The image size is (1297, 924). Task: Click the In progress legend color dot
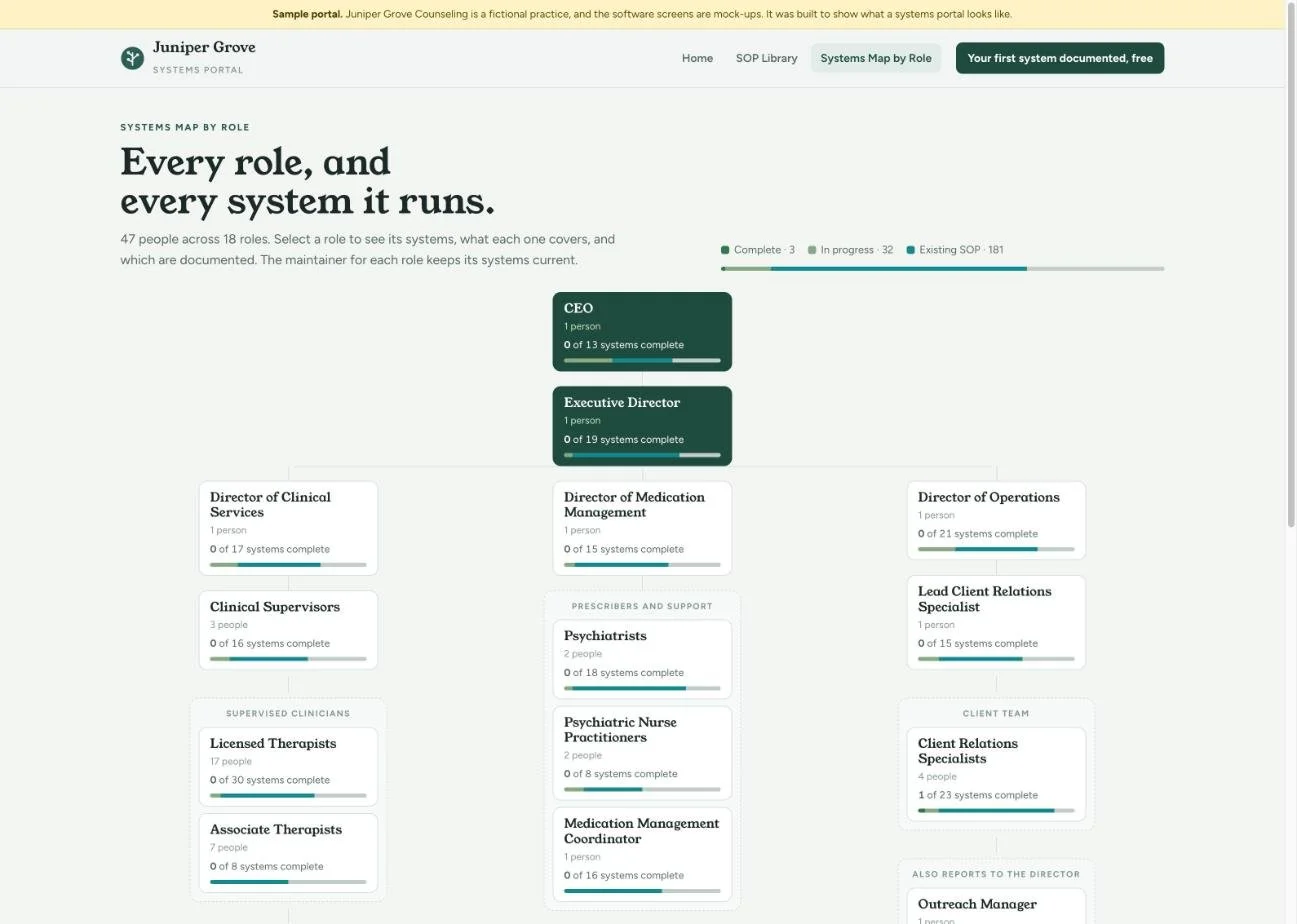[812, 250]
